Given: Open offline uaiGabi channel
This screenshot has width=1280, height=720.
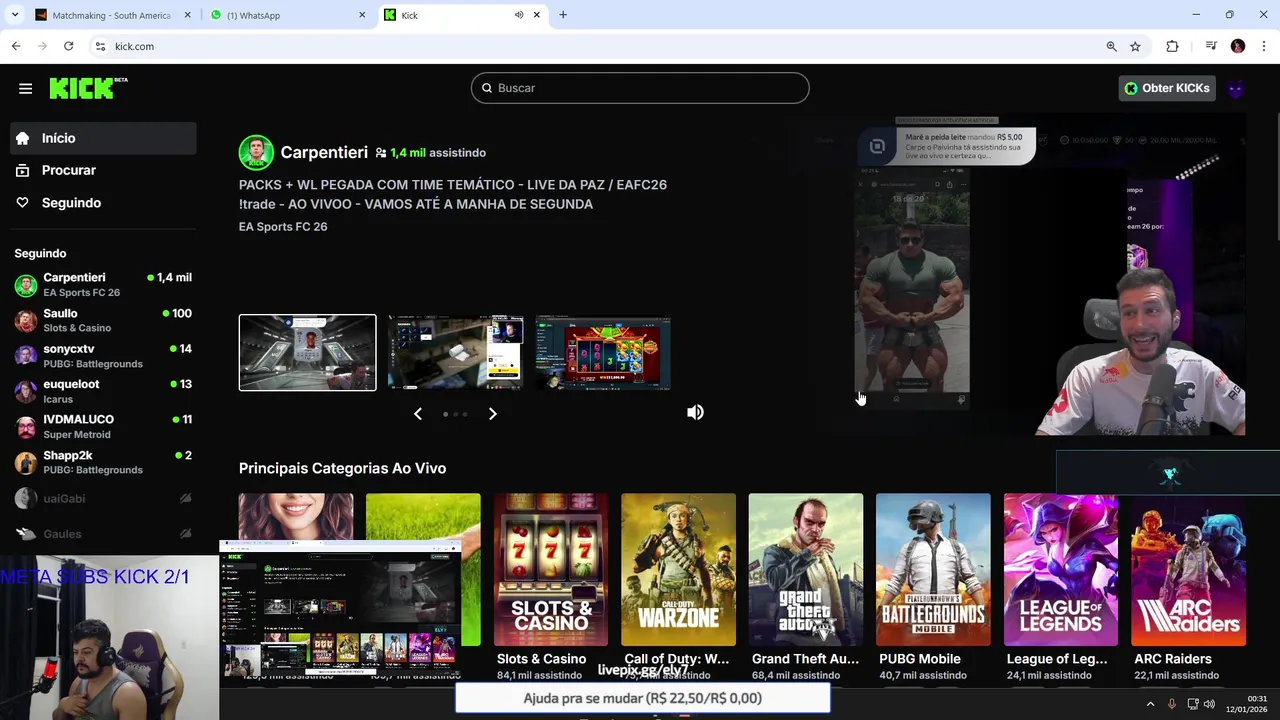Looking at the screenshot, I should 103,498.
